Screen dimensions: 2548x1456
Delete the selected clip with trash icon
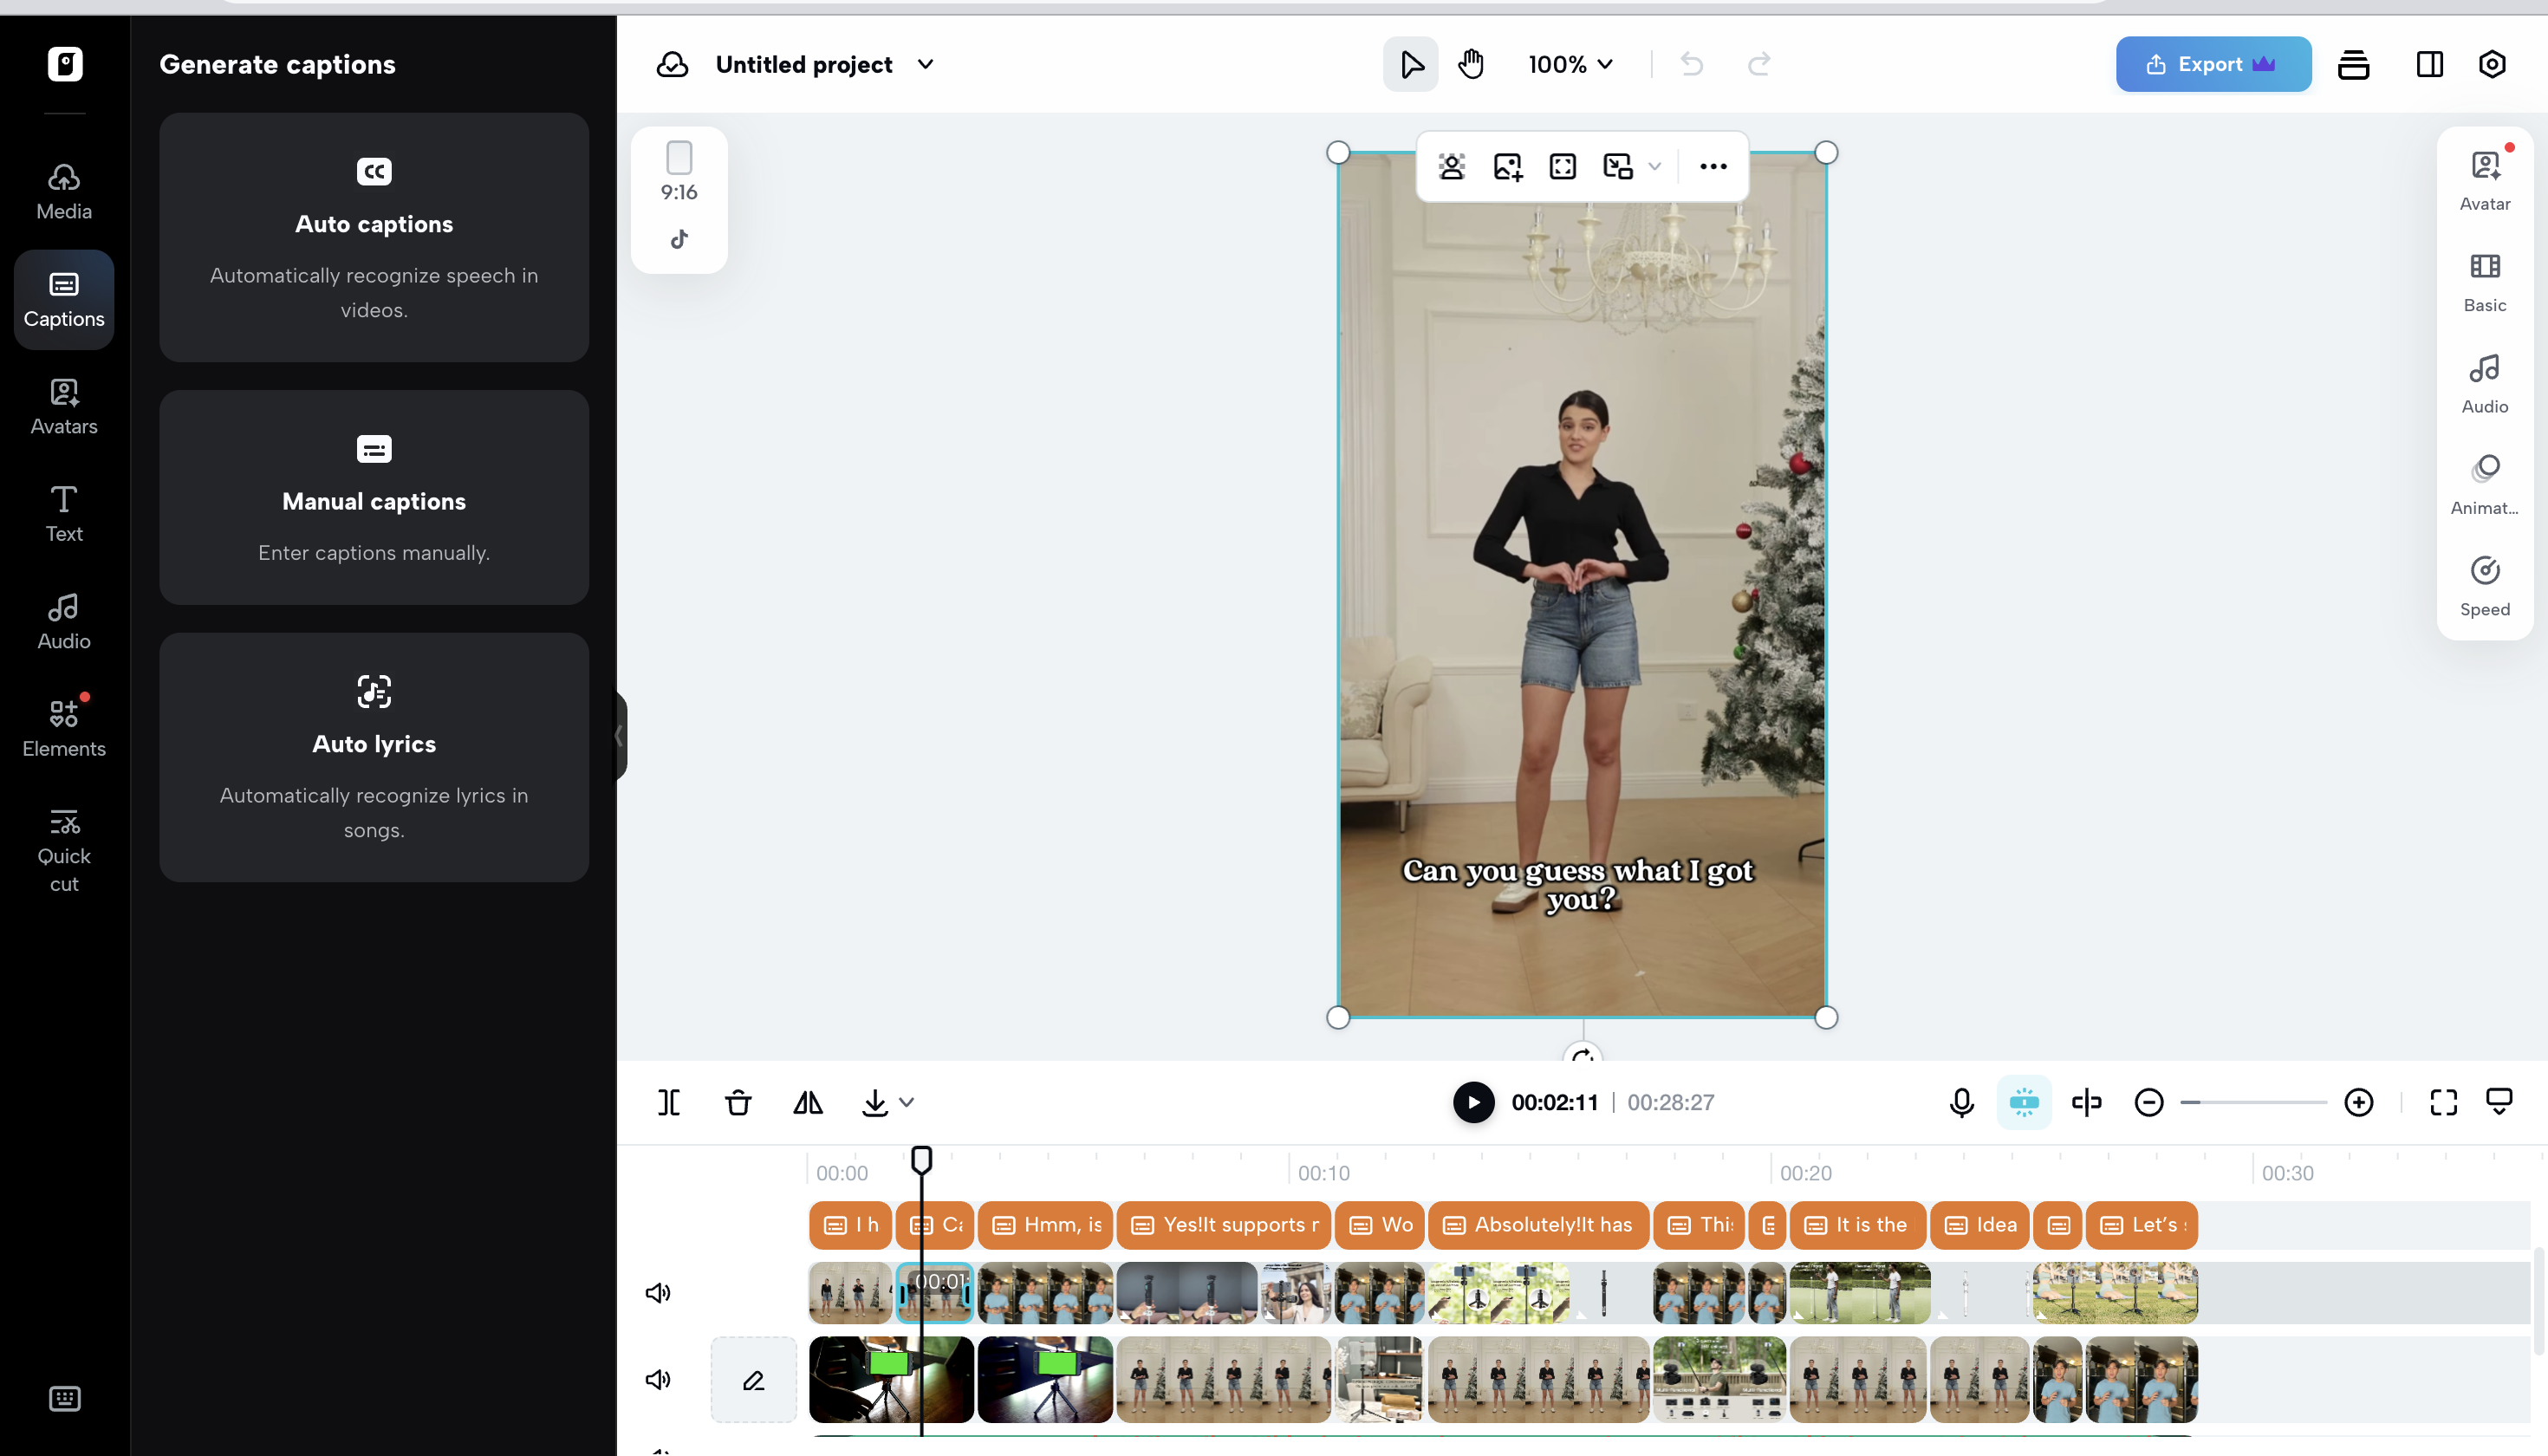click(738, 1102)
